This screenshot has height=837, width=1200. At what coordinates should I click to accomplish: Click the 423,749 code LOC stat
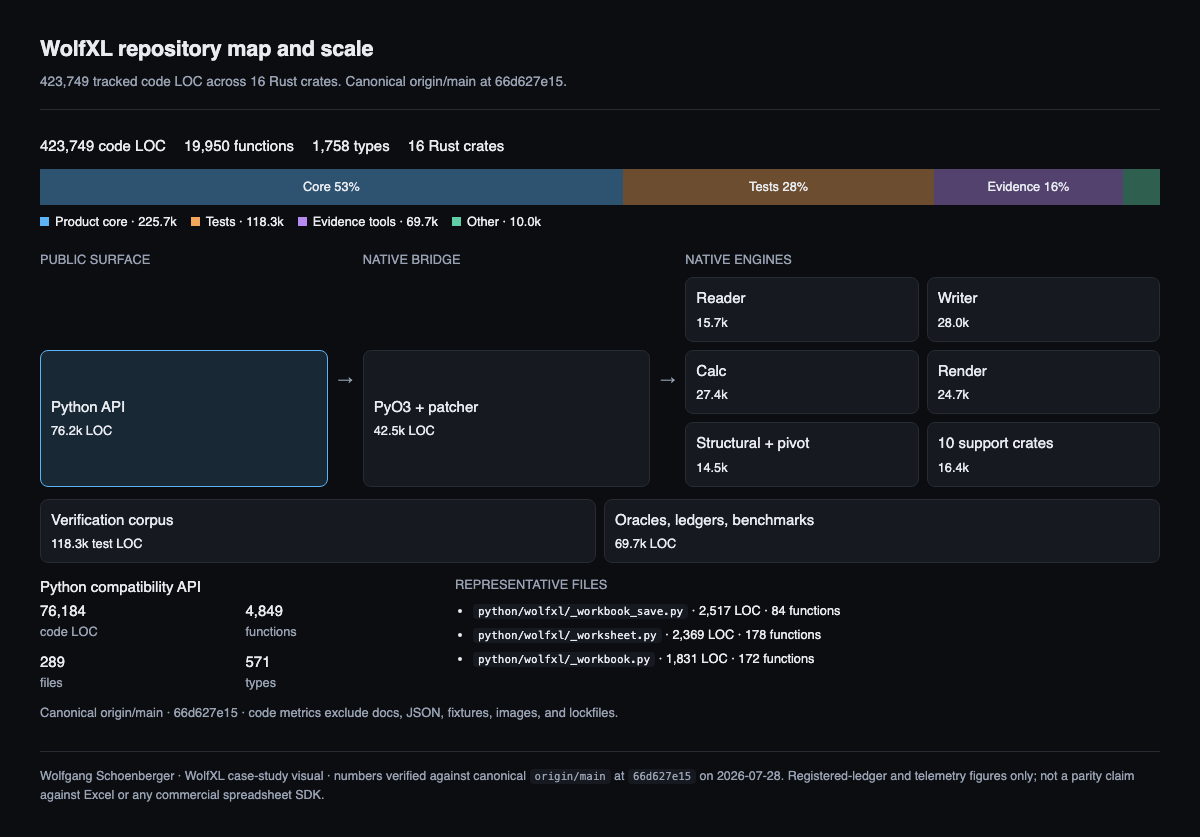(x=103, y=146)
